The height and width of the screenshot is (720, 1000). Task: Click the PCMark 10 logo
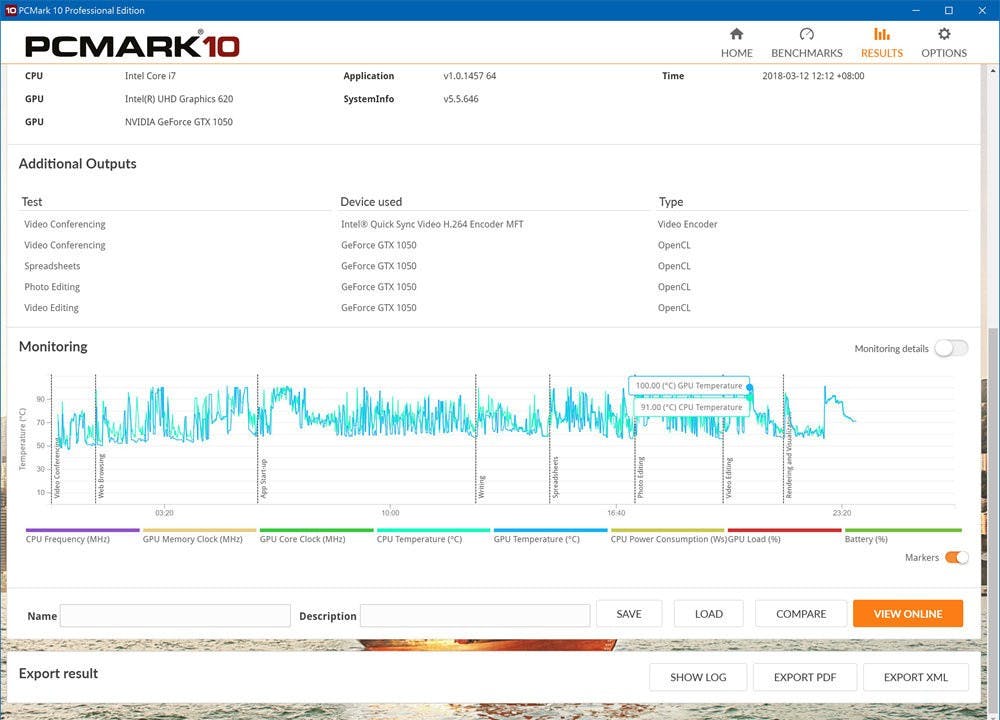pyautogui.click(x=132, y=46)
